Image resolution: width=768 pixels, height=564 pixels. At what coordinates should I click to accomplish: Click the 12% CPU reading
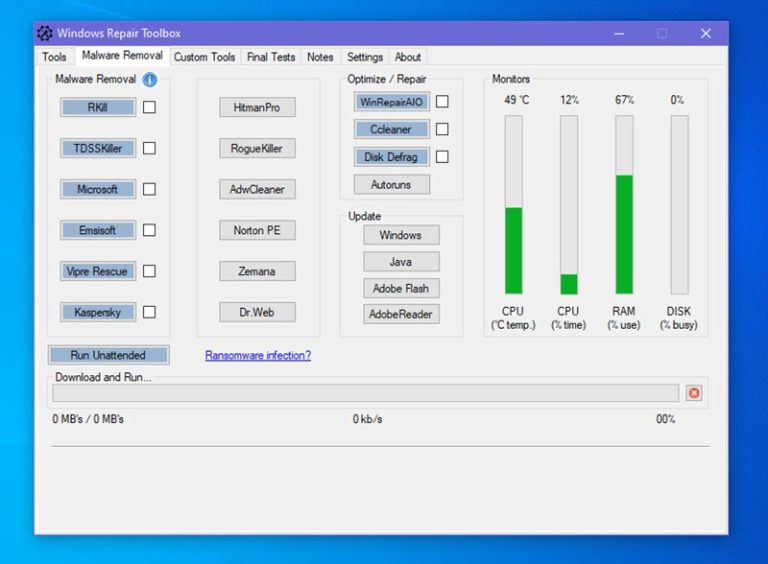(569, 100)
